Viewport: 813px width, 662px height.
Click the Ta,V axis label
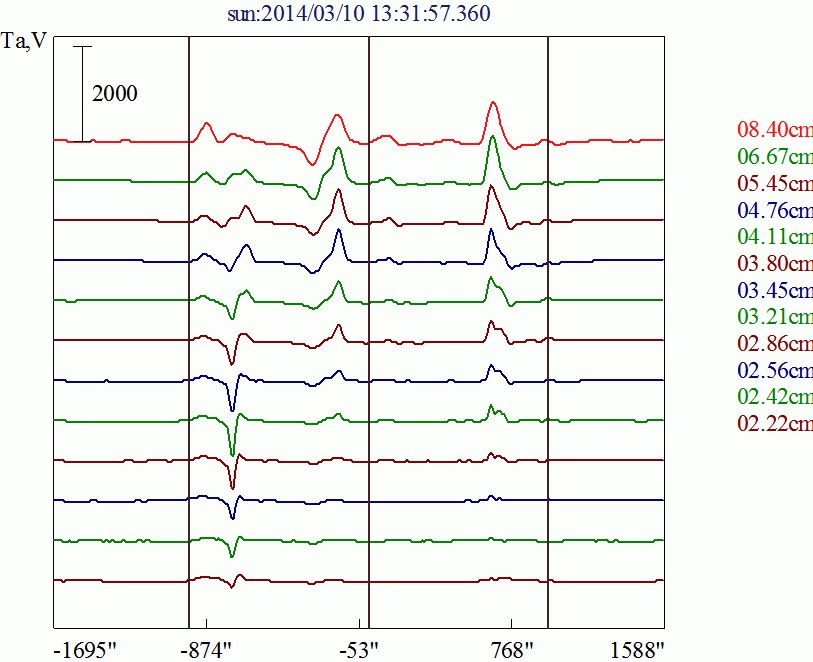[24, 40]
